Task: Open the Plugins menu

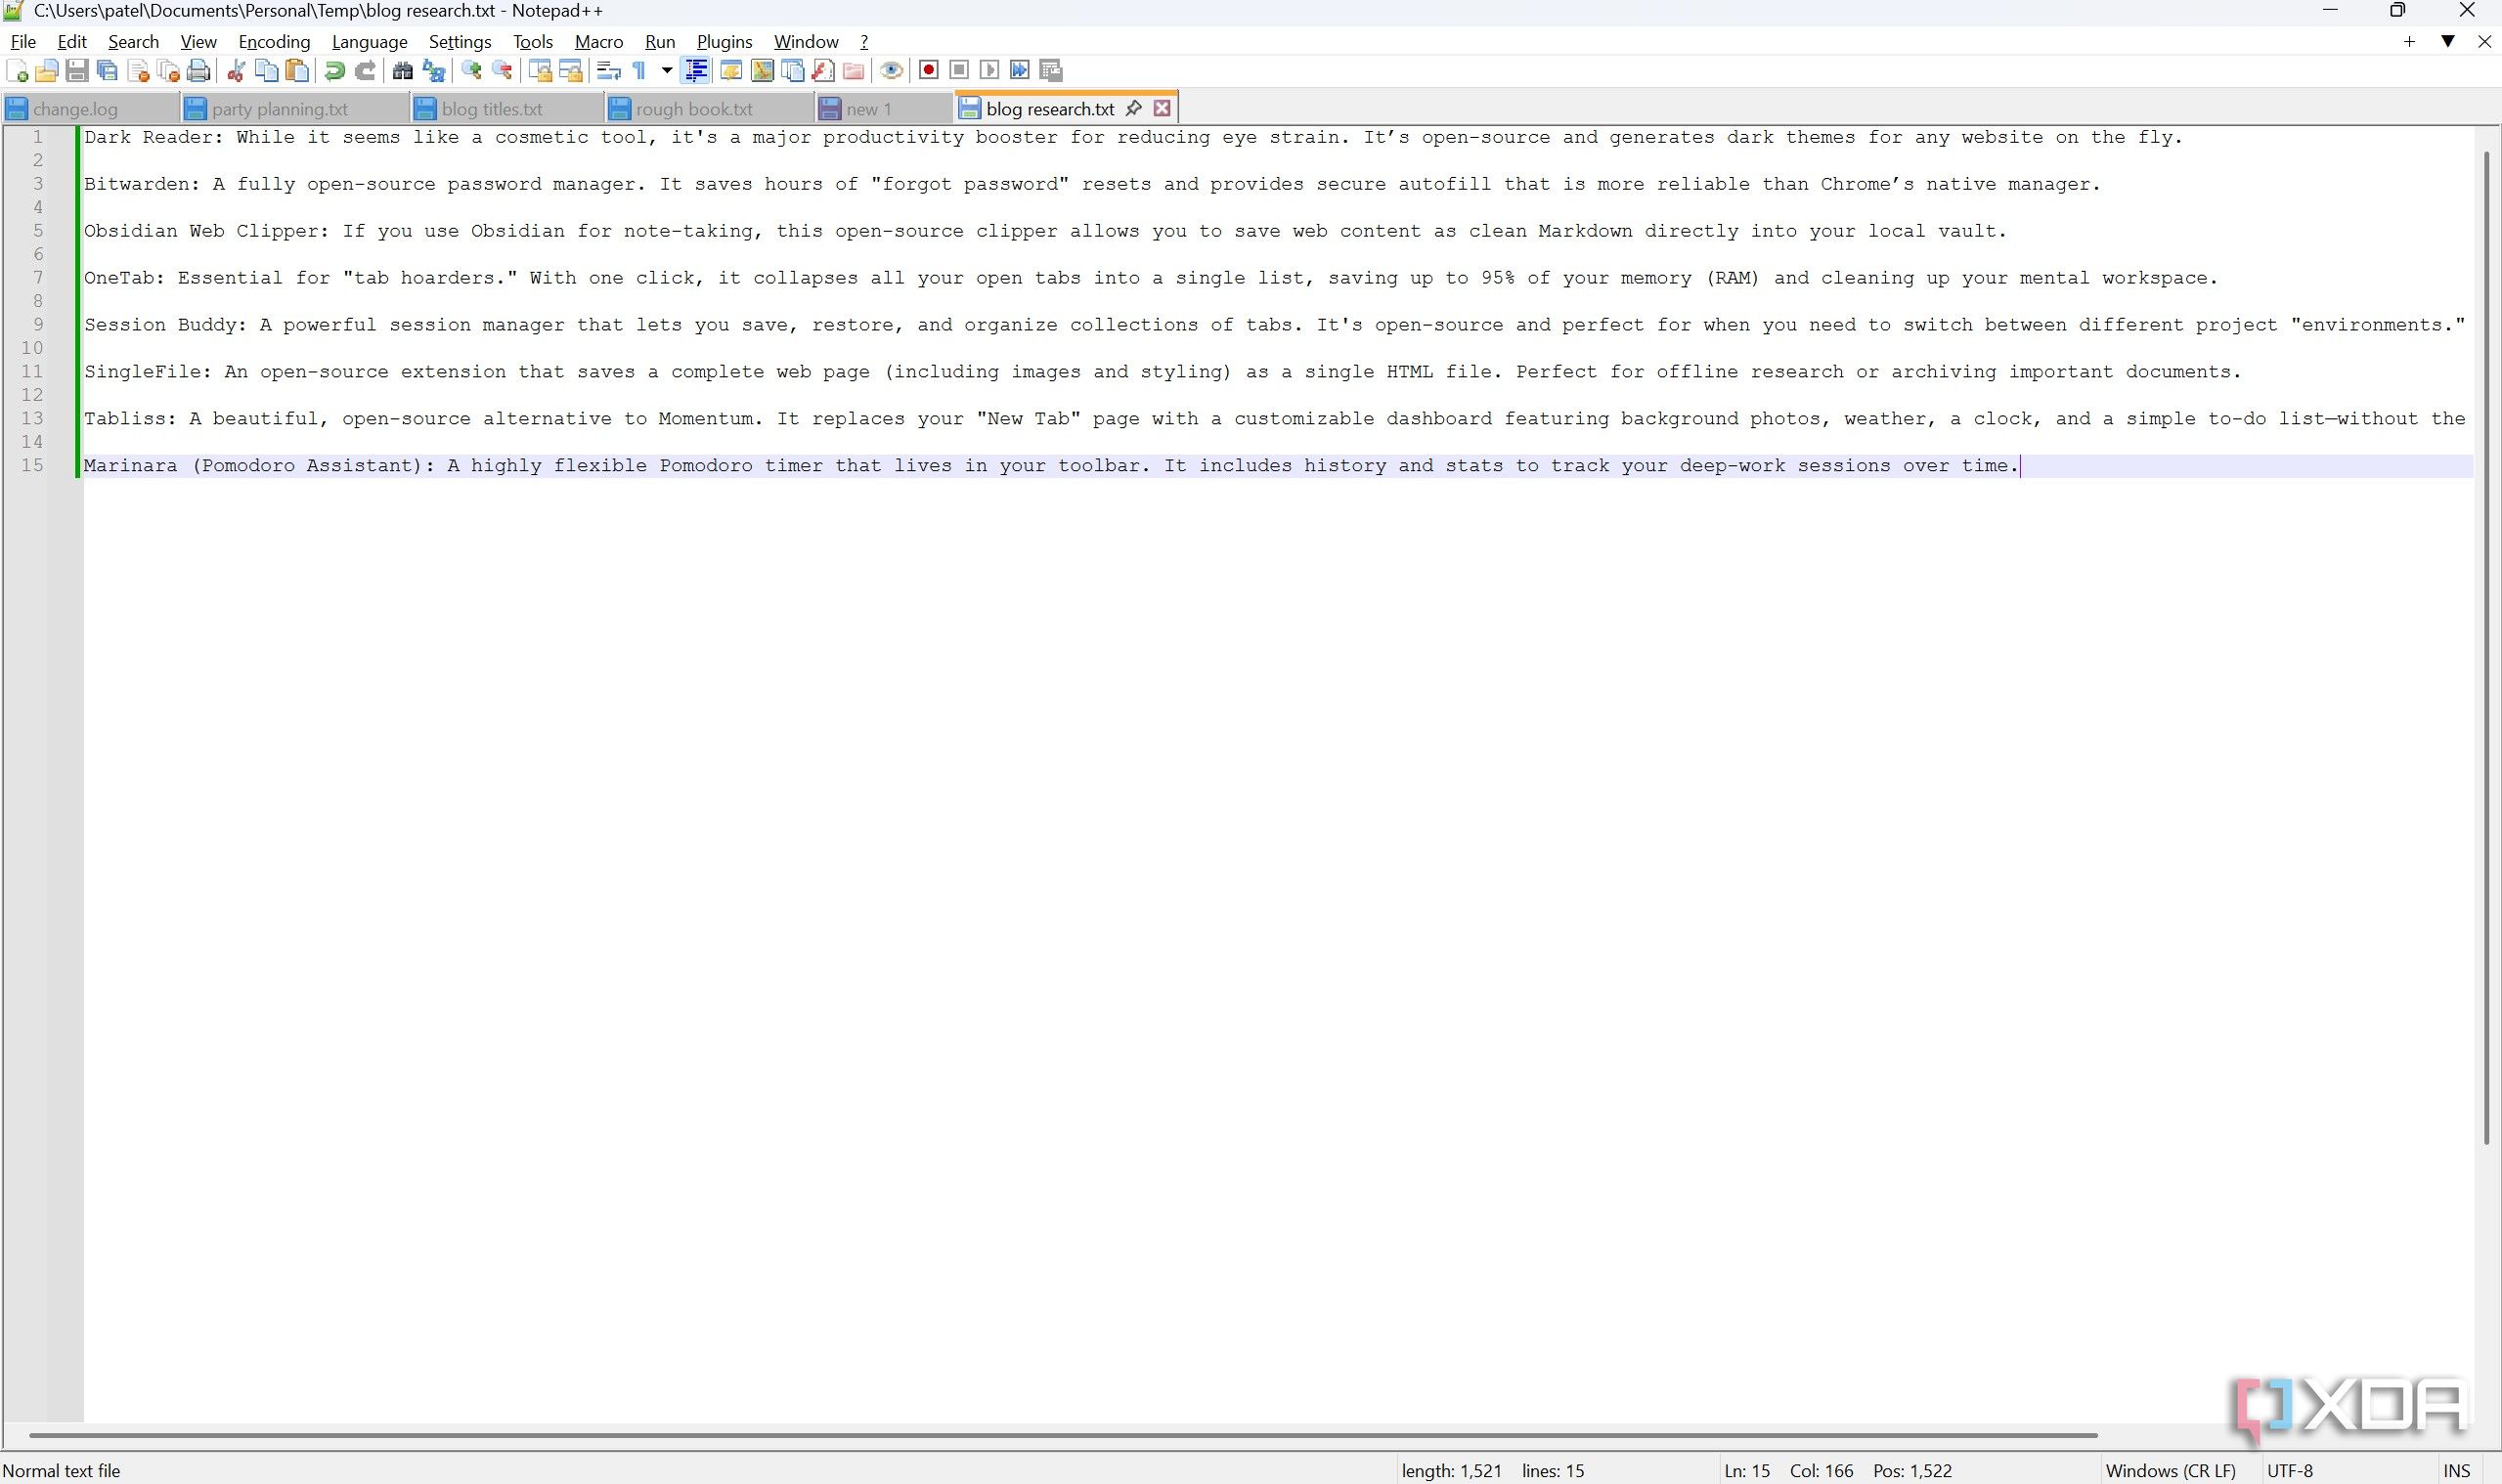Action: pyautogui.click(x=724, y=41)
